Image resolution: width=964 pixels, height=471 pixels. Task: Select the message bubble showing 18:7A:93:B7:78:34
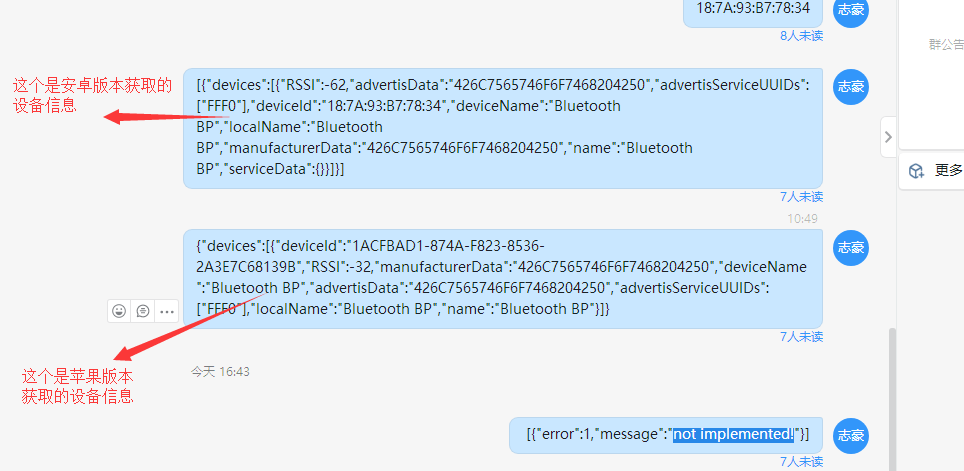753,11
